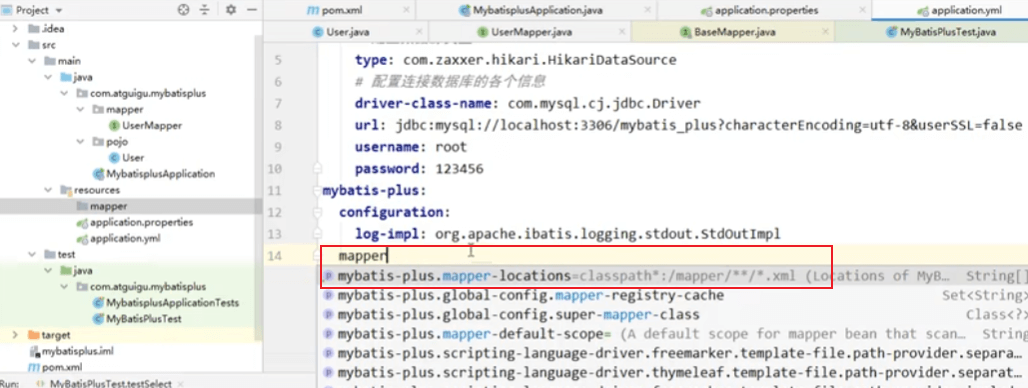Toggle fold marker at line 12 configuration

coord(318,212)
